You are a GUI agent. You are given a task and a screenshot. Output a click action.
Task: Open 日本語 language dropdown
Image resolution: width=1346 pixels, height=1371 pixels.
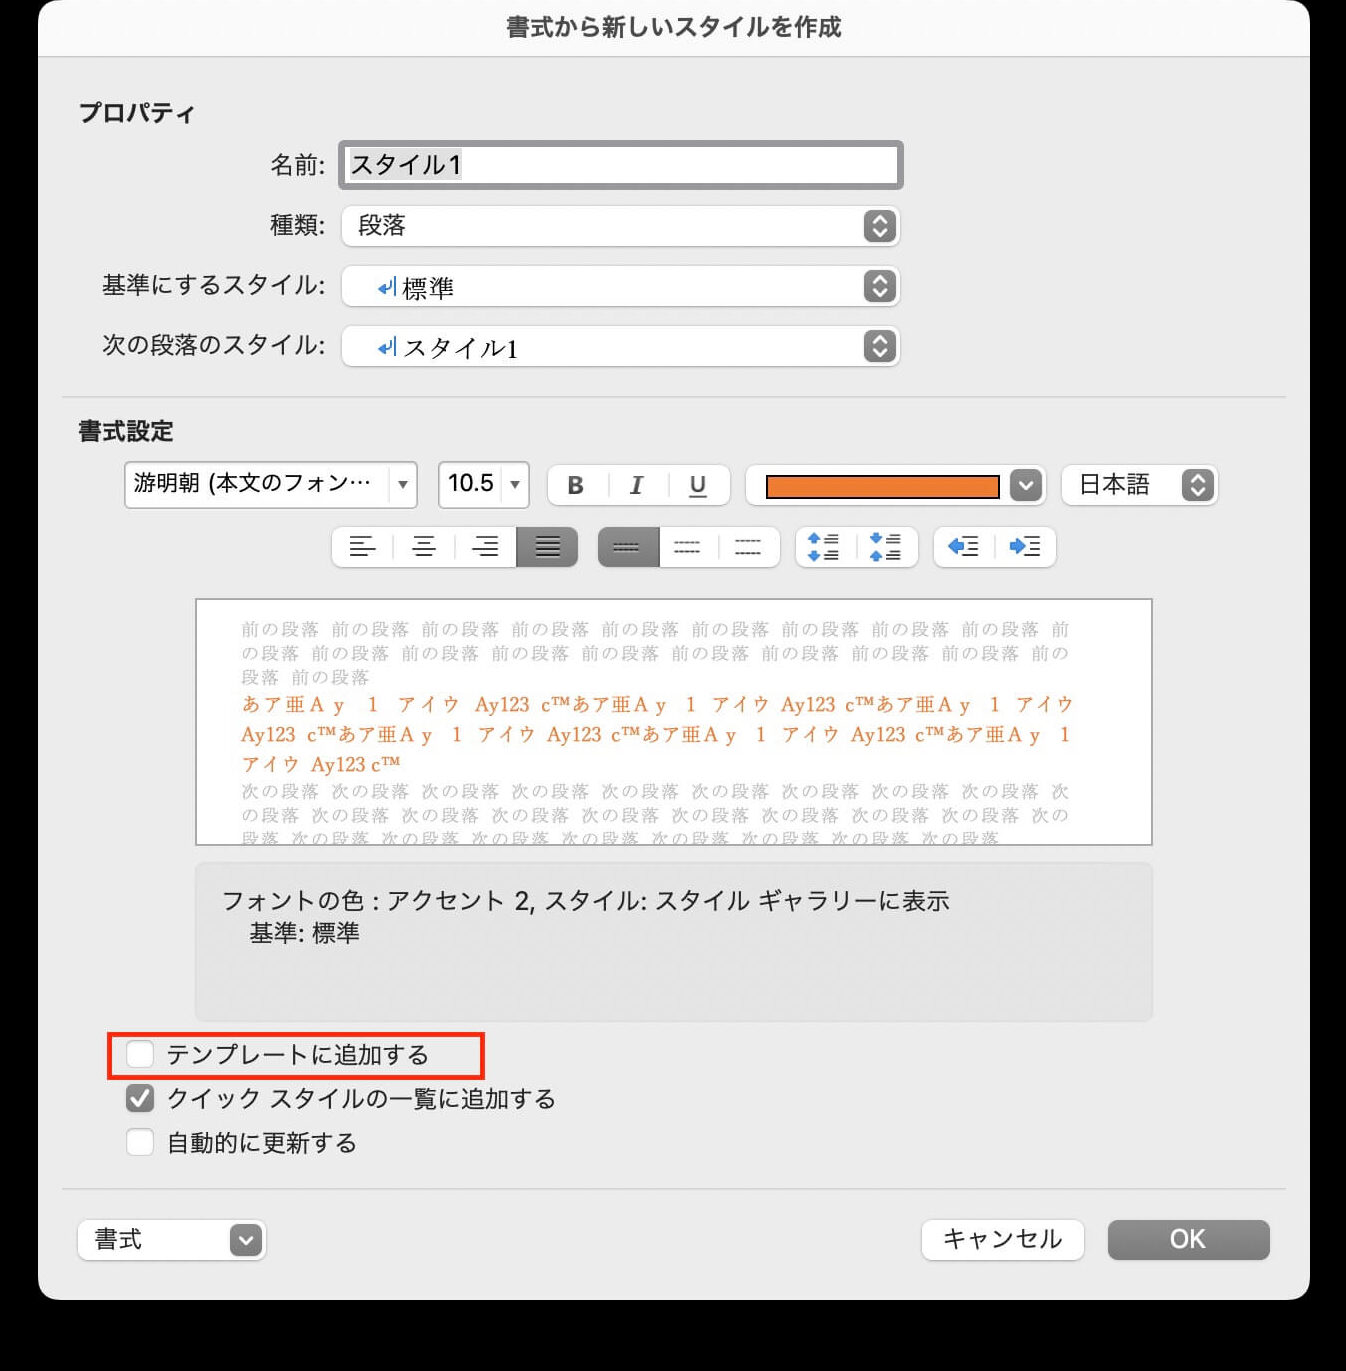click(x=1140, y=485)
